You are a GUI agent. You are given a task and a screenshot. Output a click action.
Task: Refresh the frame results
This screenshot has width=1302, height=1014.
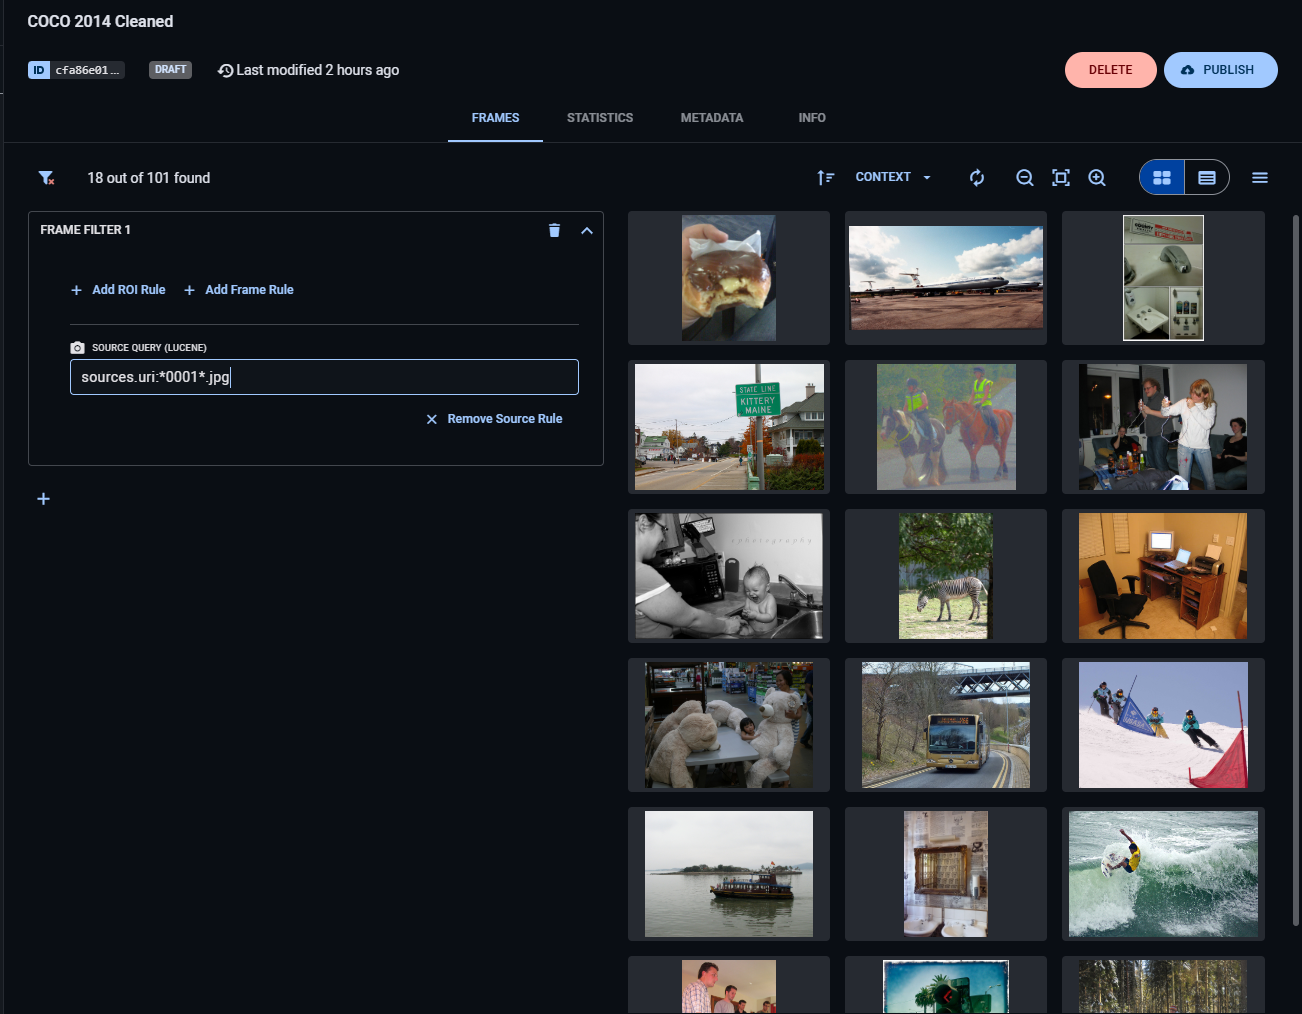click(x=977, y=177)
